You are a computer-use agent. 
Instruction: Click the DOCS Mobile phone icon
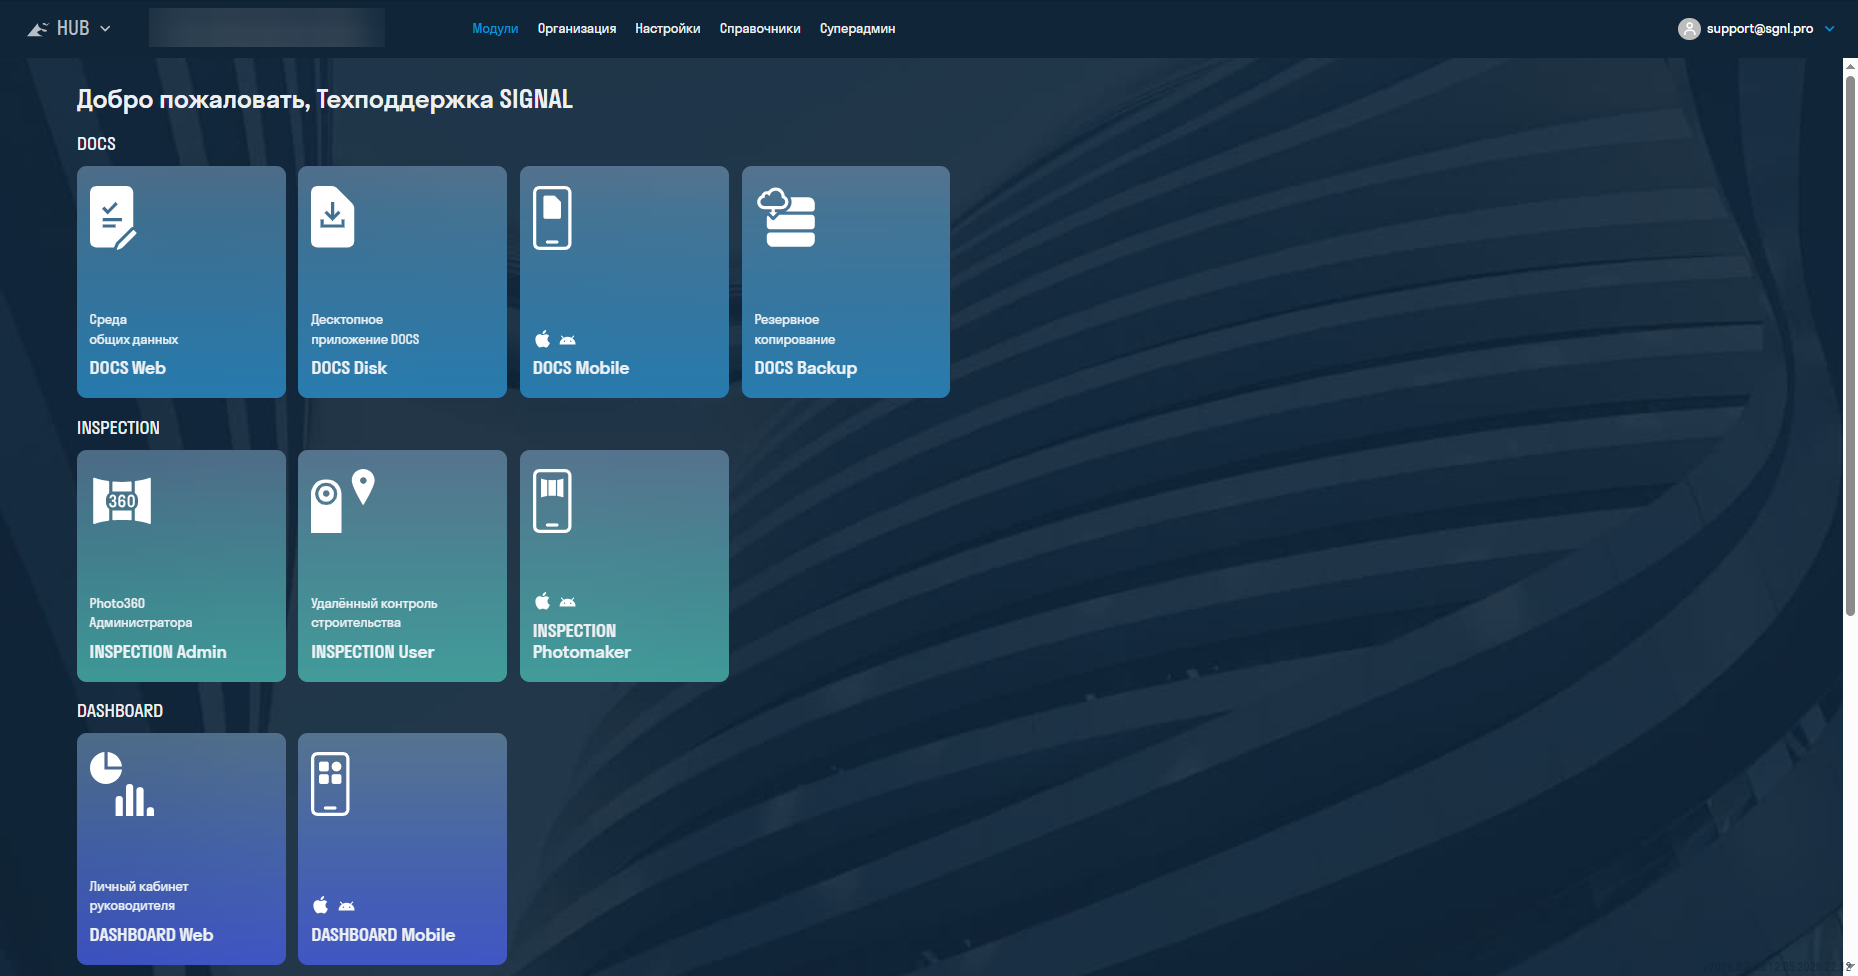tap(552, 218)
